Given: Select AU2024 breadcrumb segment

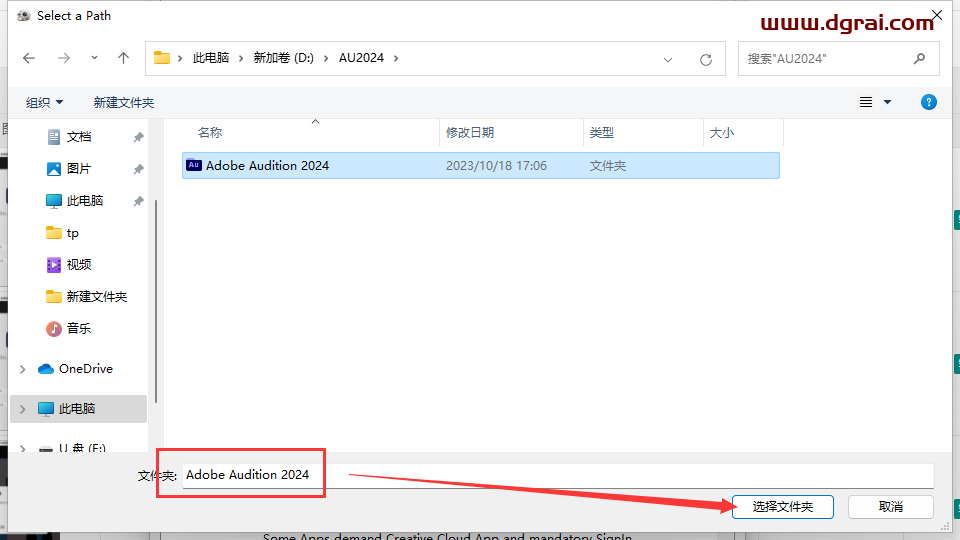Looking at the screenshot, I should (x=361, y=58).
